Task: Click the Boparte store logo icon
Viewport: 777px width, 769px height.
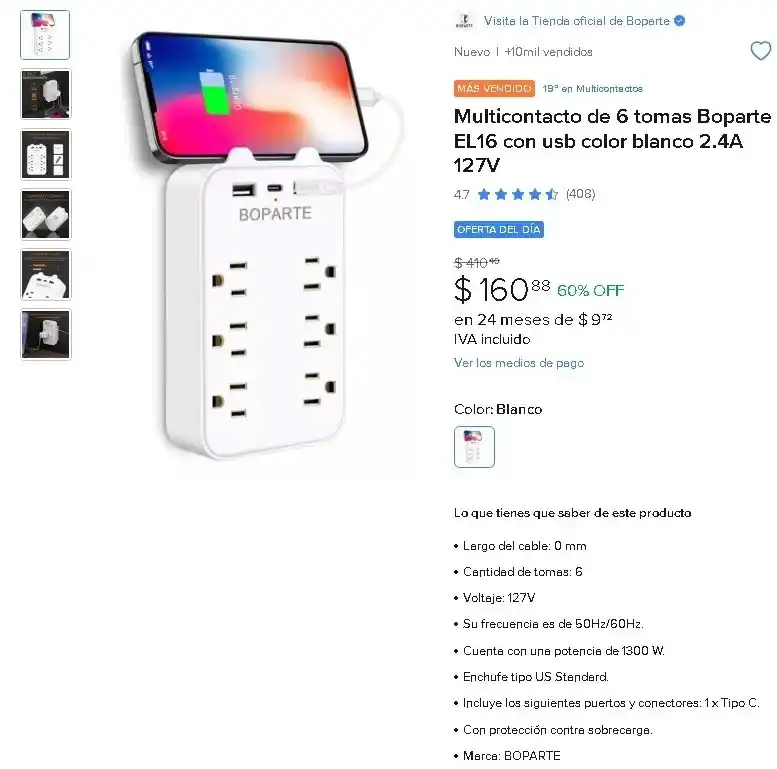Action: click(464, 21)
